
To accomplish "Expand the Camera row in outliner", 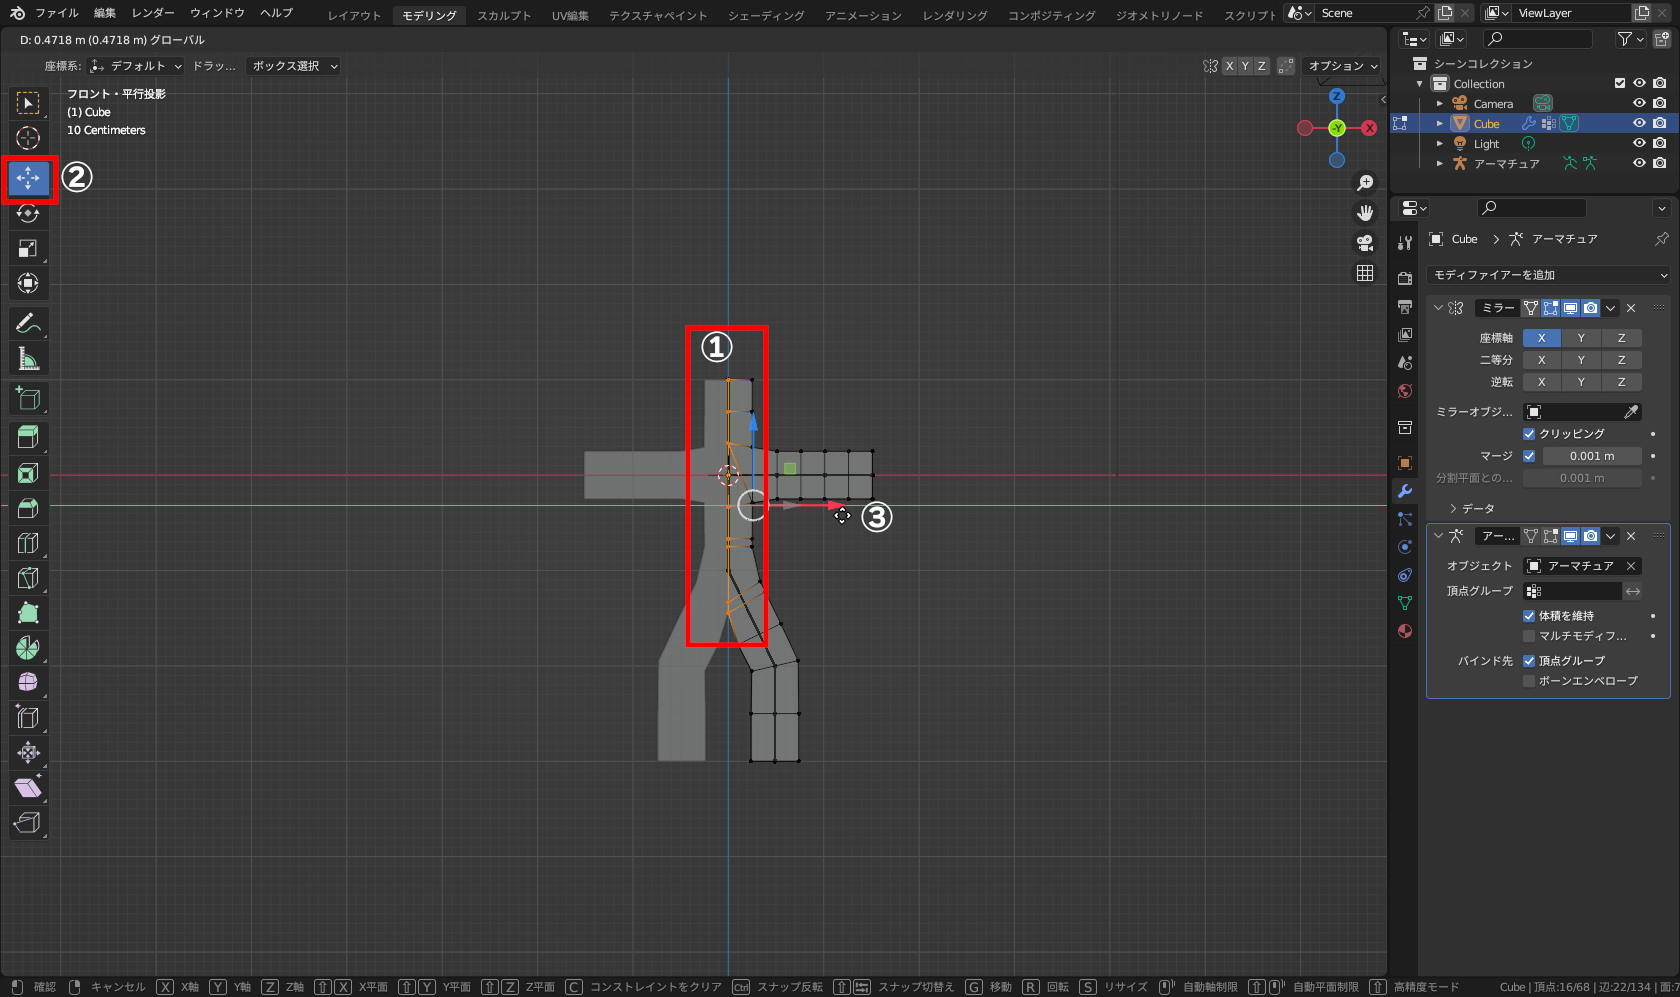I will (1440, 104).
